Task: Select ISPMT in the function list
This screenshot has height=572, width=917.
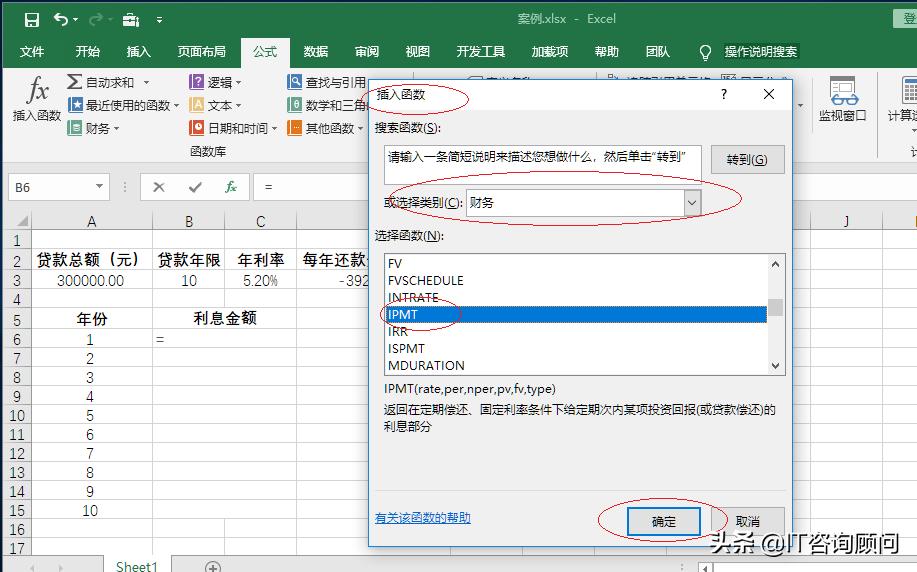Action: (576, 349)
